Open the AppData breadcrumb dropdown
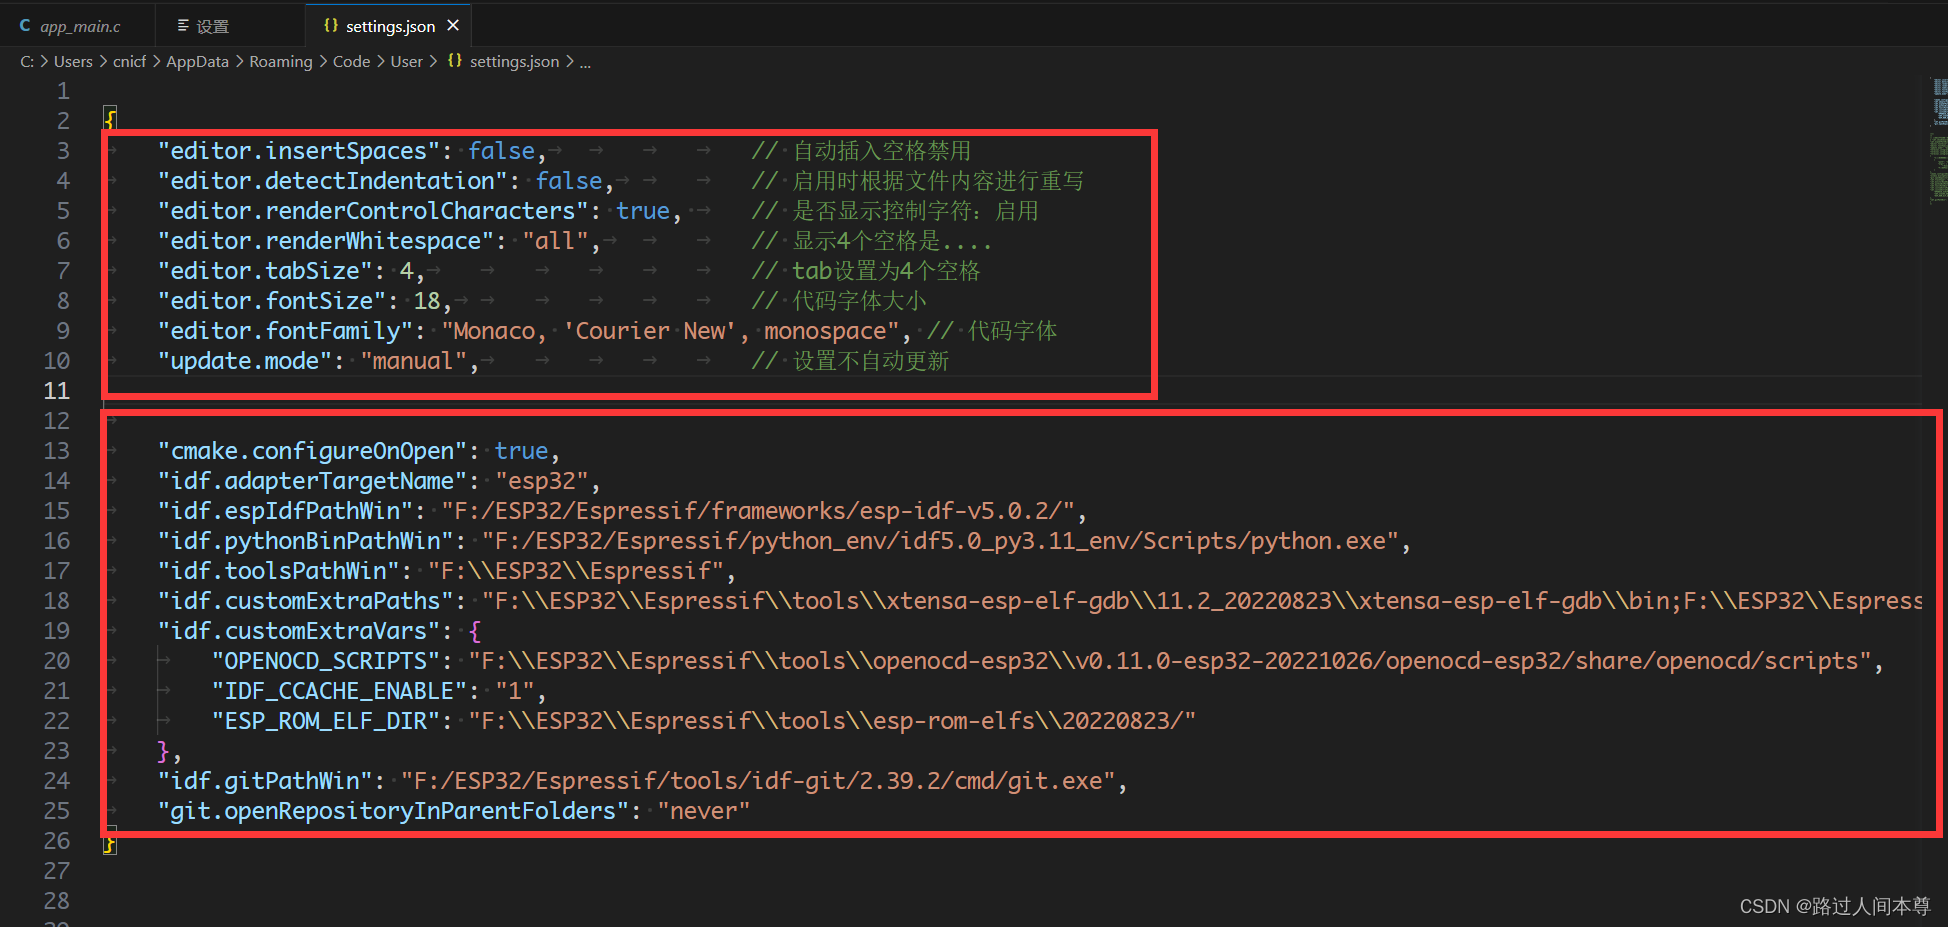 (197, 61)
